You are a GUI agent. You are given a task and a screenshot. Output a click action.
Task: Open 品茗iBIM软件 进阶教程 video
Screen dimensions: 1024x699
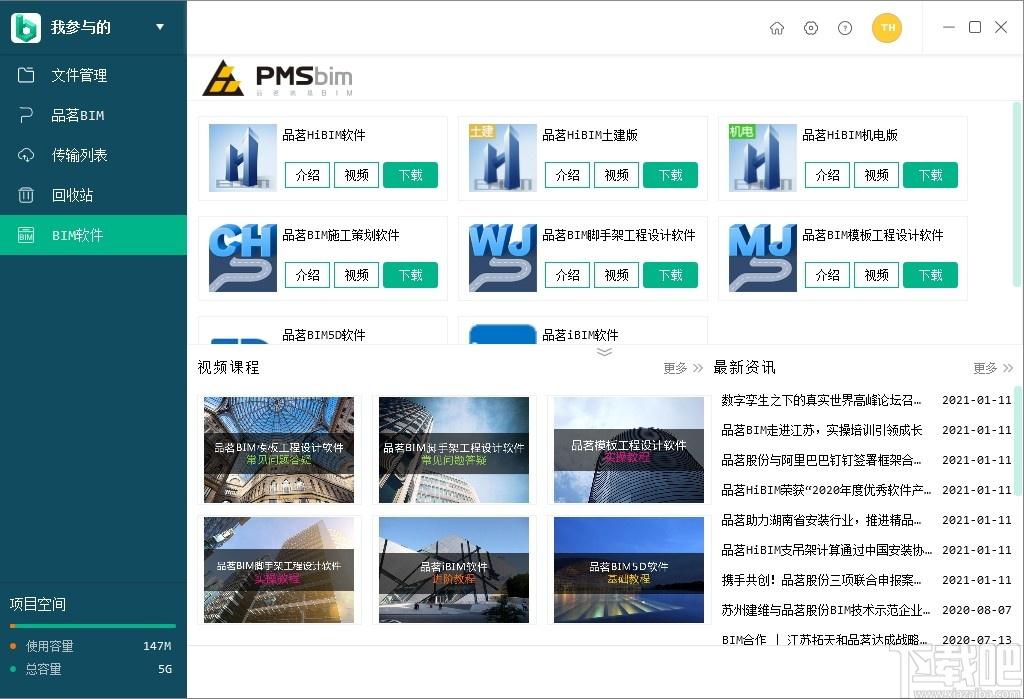click(x=454, y=570)
